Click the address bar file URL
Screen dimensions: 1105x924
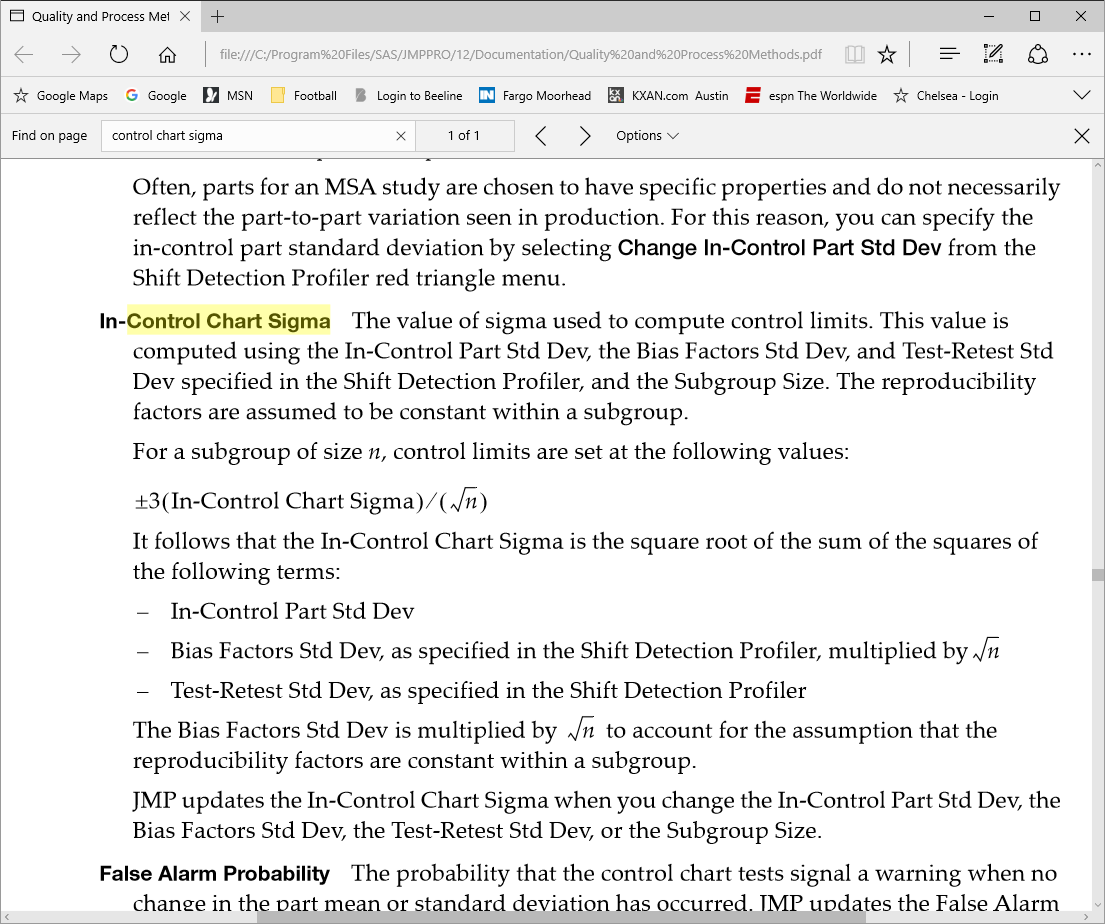tap(520, 55)
